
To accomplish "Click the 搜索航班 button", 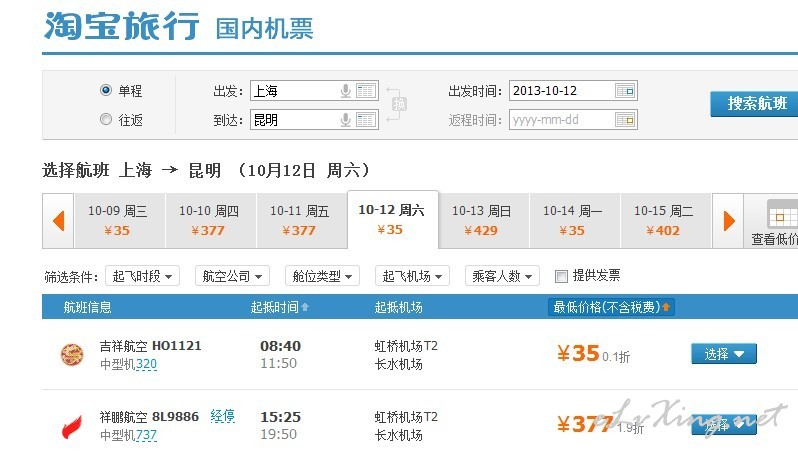I will click(755, 104).
